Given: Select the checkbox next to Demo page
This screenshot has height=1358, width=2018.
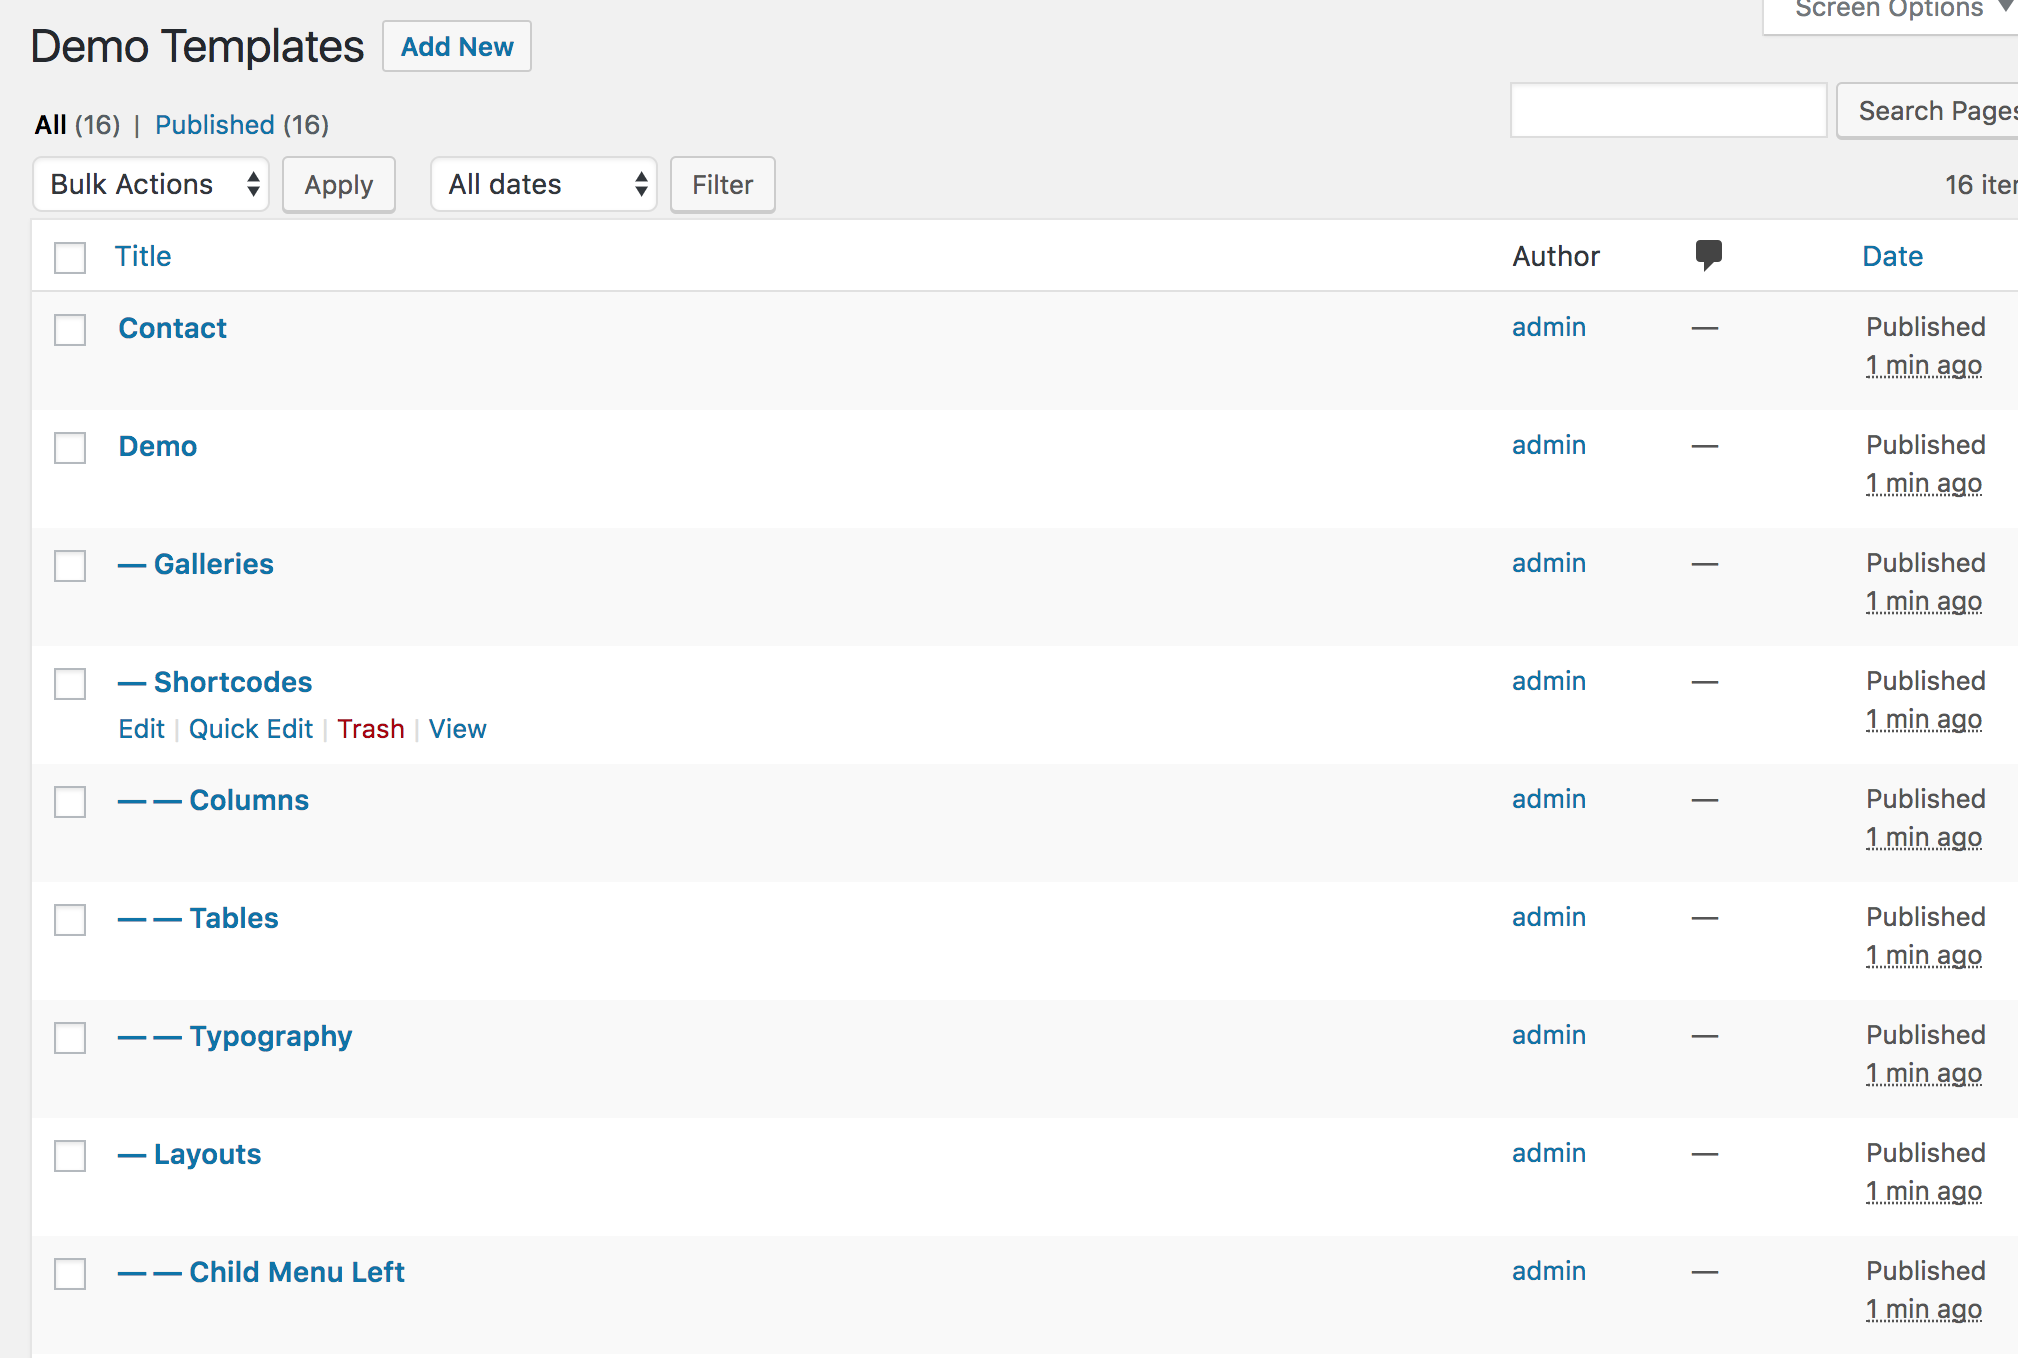Looking at the screenshot, I should click(70, 446).
